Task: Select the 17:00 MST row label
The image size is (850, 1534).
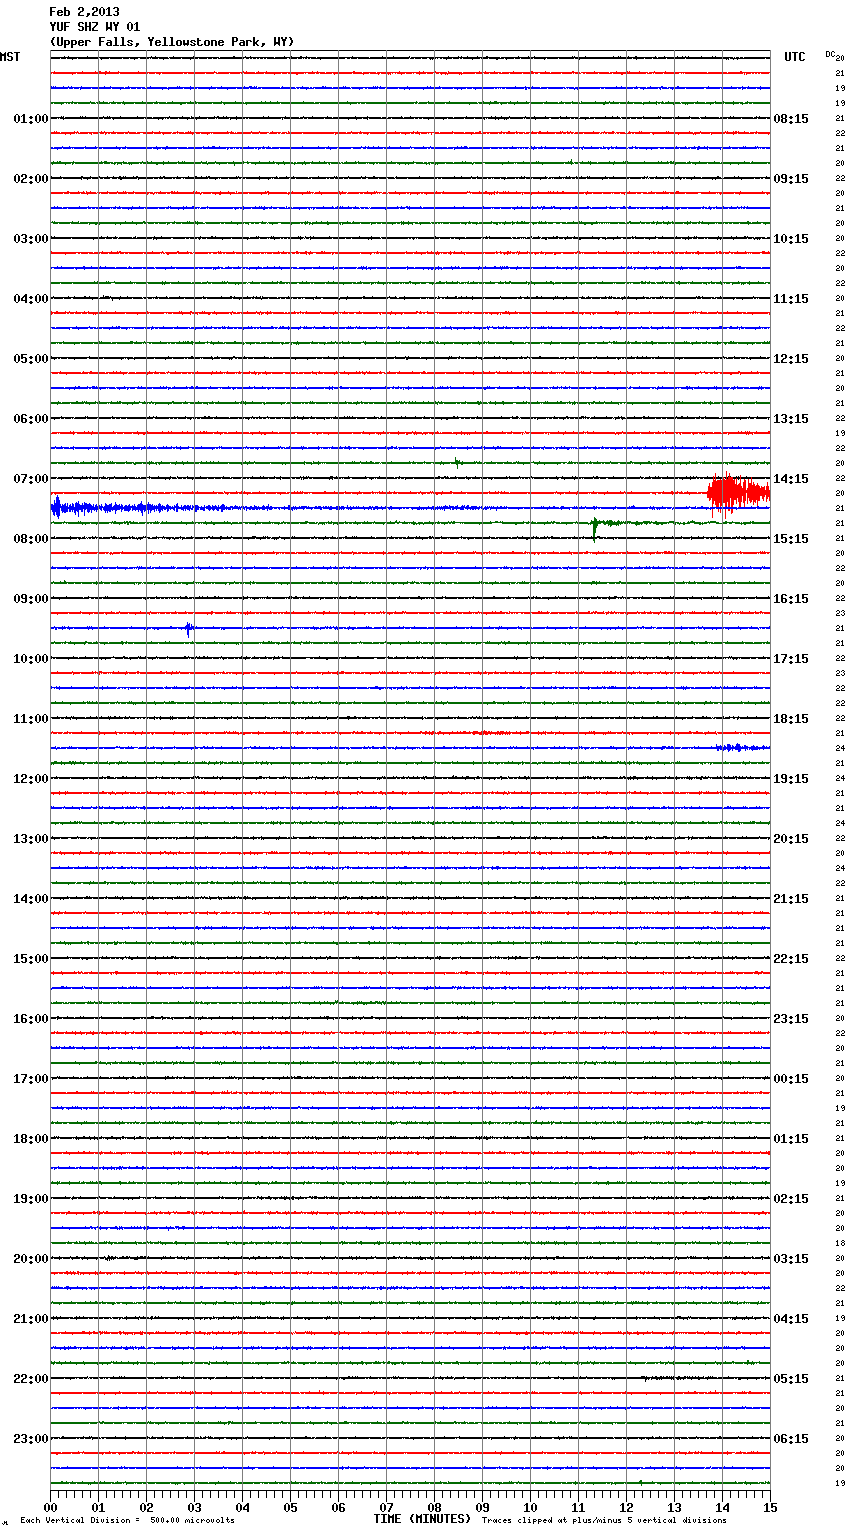Action: pyautogui.click(x=31, y=1079)
